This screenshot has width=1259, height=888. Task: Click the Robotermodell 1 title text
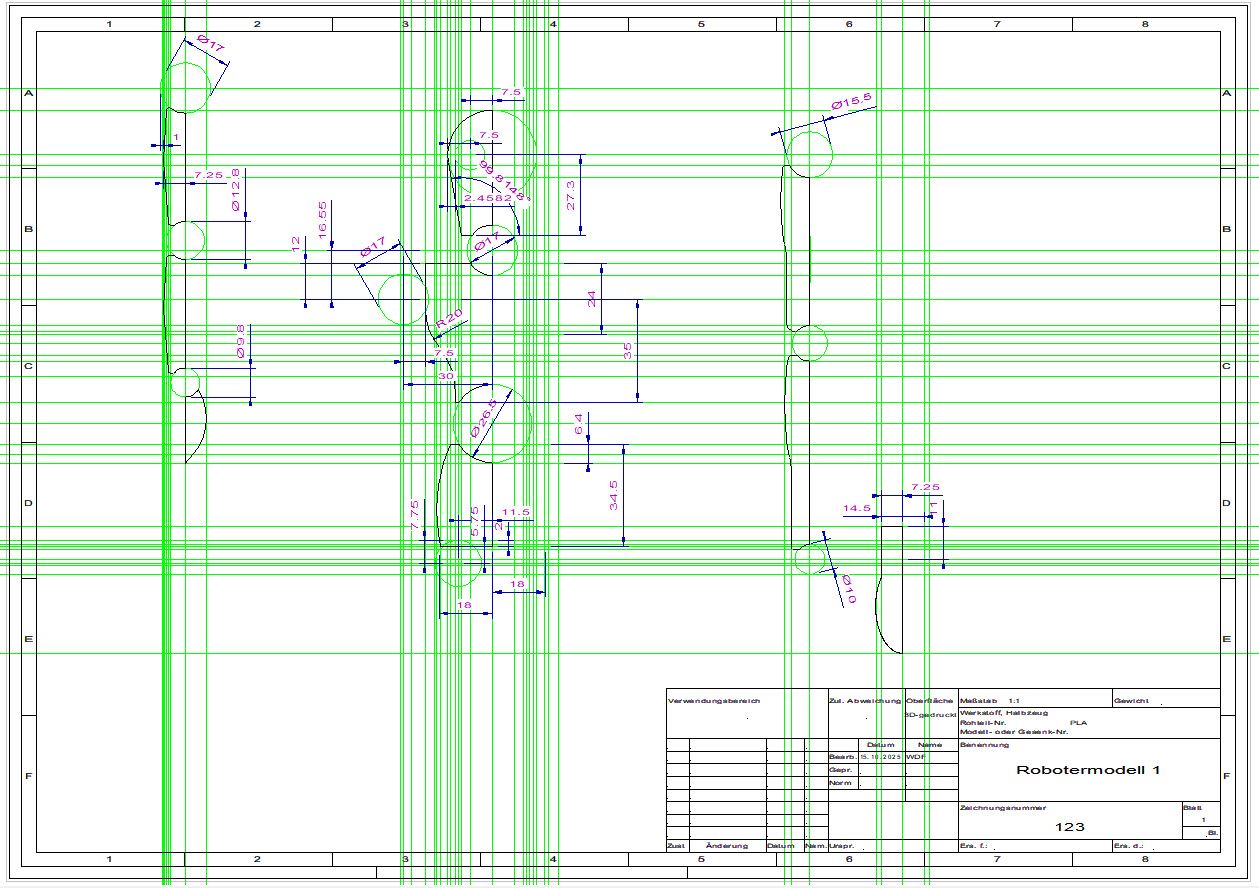(1088, 770)
